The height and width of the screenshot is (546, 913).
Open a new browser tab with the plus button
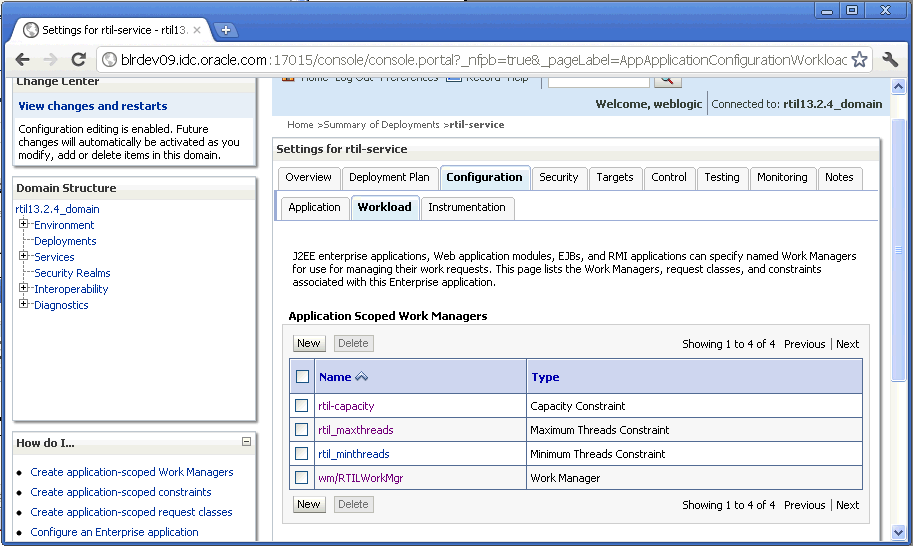(x=226, y=30)
